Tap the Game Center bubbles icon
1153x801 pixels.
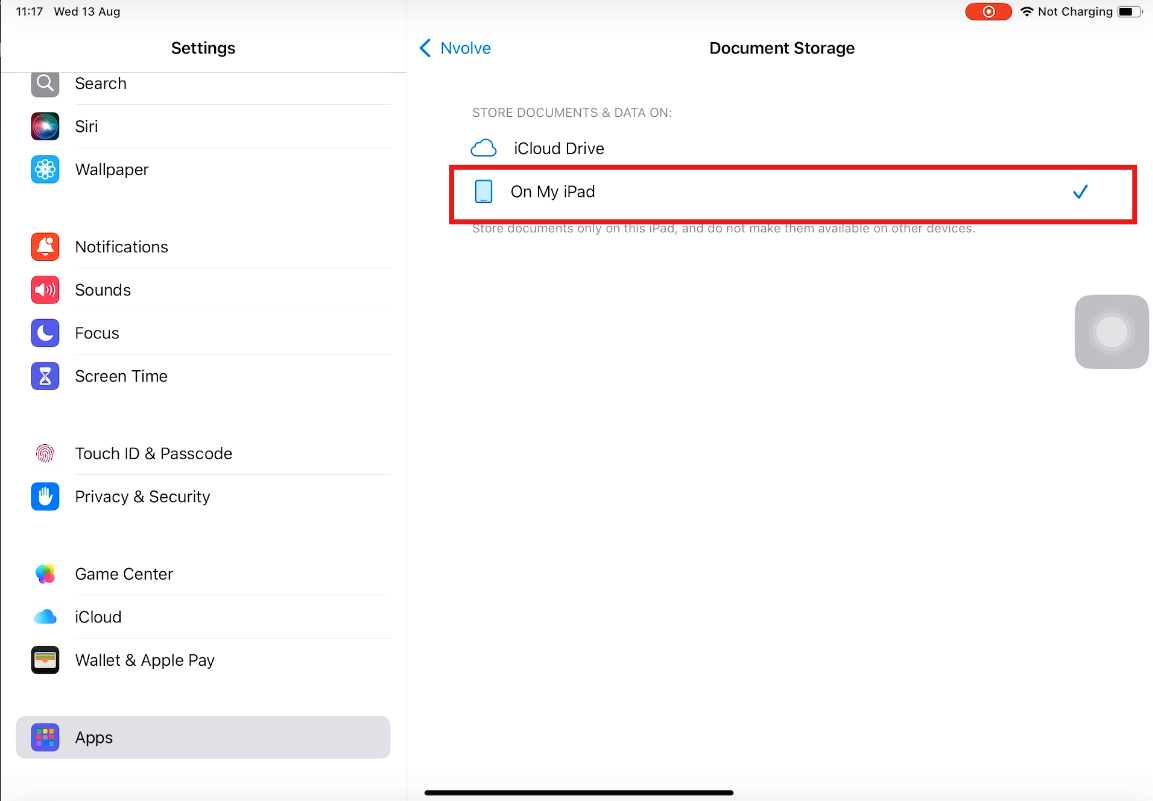pyautogui.click(x=45, y=574)
